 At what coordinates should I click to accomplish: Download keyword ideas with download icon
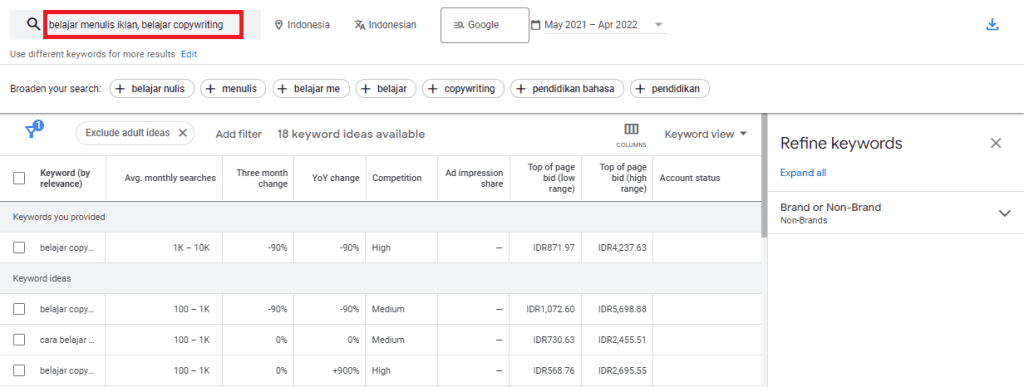992,25
